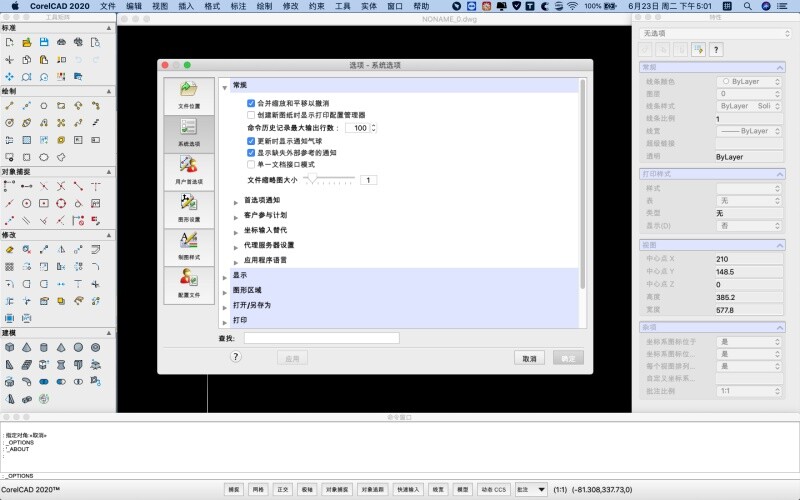Expand the 显示 section
The width and height of the screenshot is (800, 500).
point(225,278)
